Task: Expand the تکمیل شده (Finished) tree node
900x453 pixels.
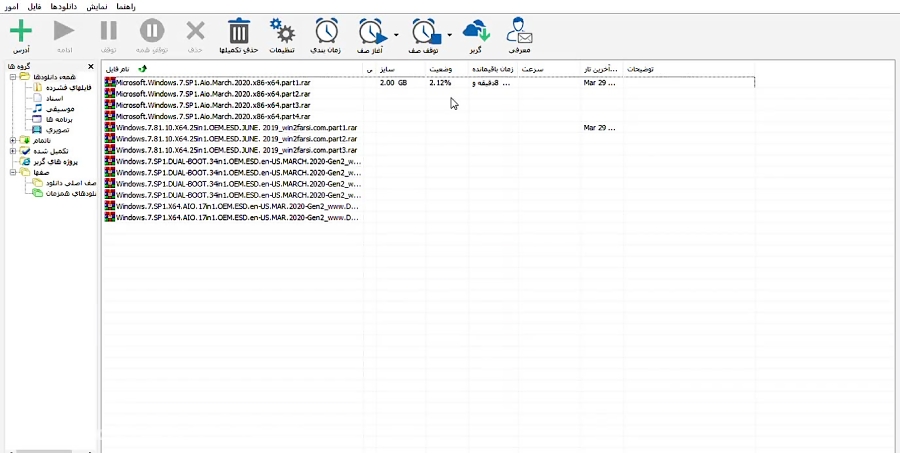Action: 13,151
